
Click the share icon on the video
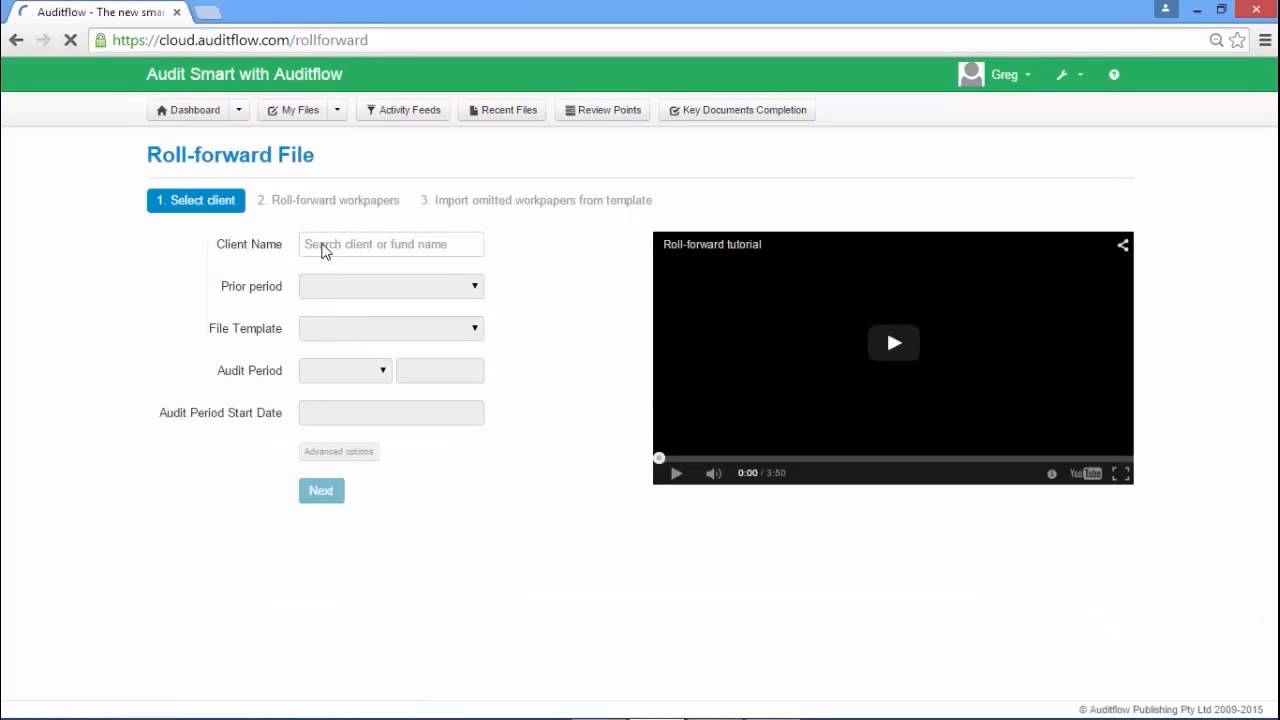1123,245
